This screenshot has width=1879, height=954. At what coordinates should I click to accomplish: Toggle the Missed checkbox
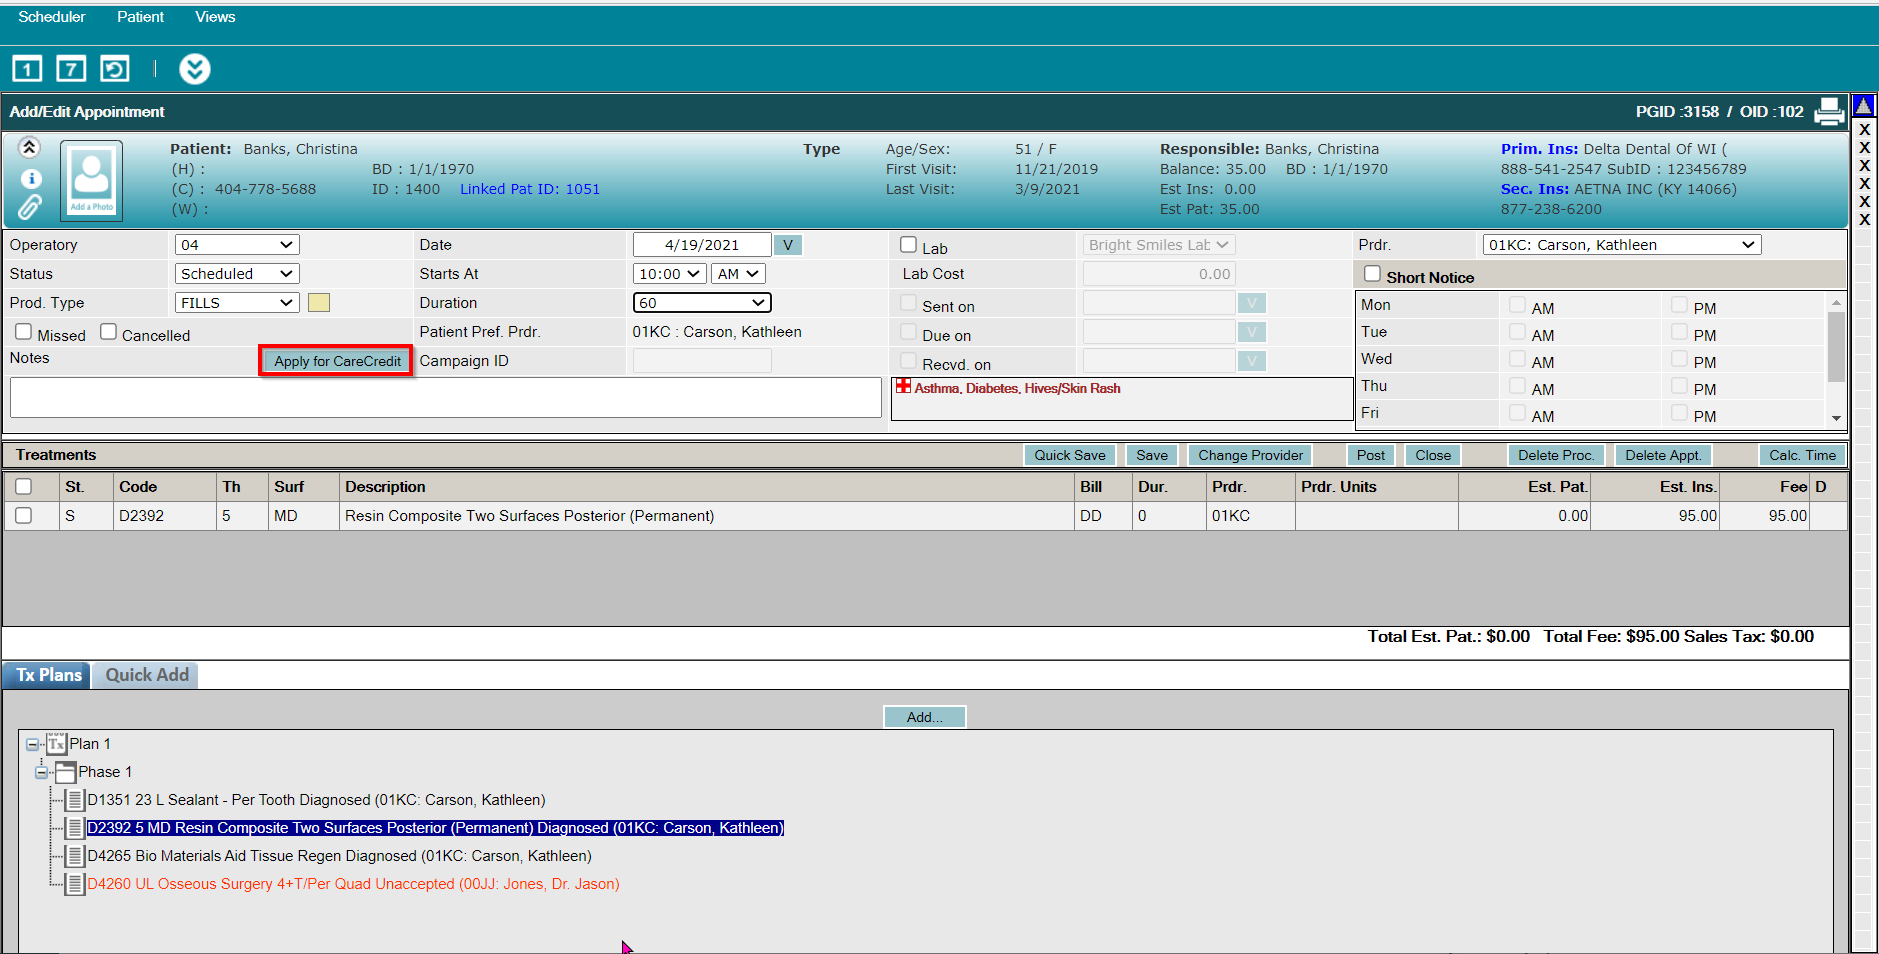pyautogui.click(x=24, y=332)
